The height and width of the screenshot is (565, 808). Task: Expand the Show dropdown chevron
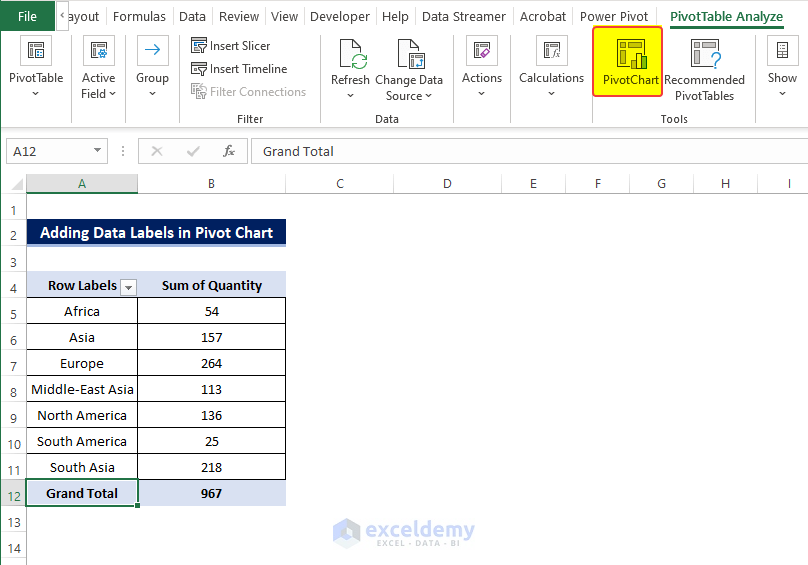[782, 94]
